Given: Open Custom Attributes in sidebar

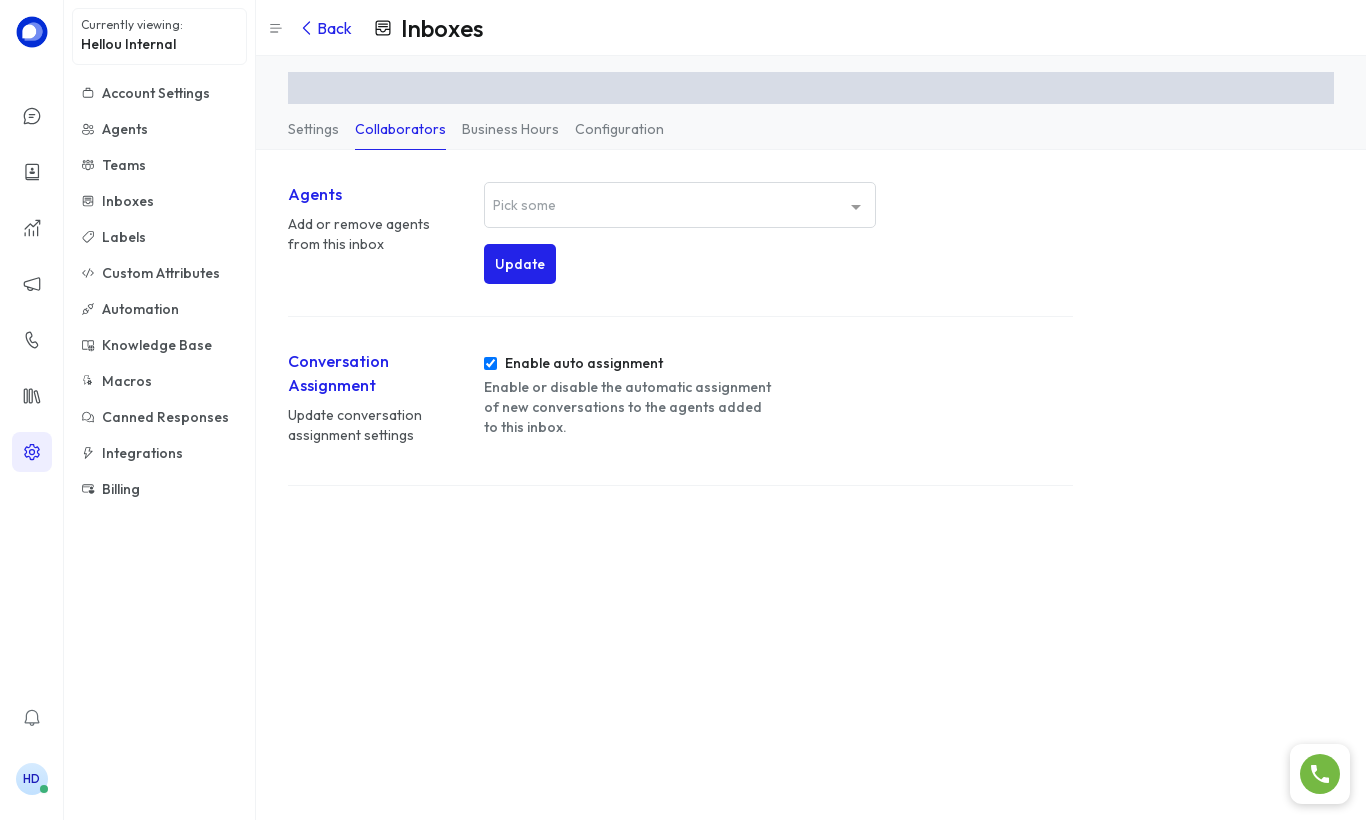Looking at the screenshot, I should point(159,273).
